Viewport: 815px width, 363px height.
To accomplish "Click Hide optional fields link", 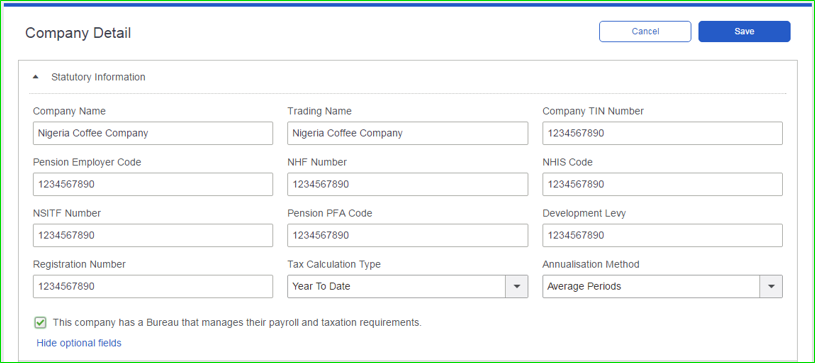I will [x=79, y=343].
